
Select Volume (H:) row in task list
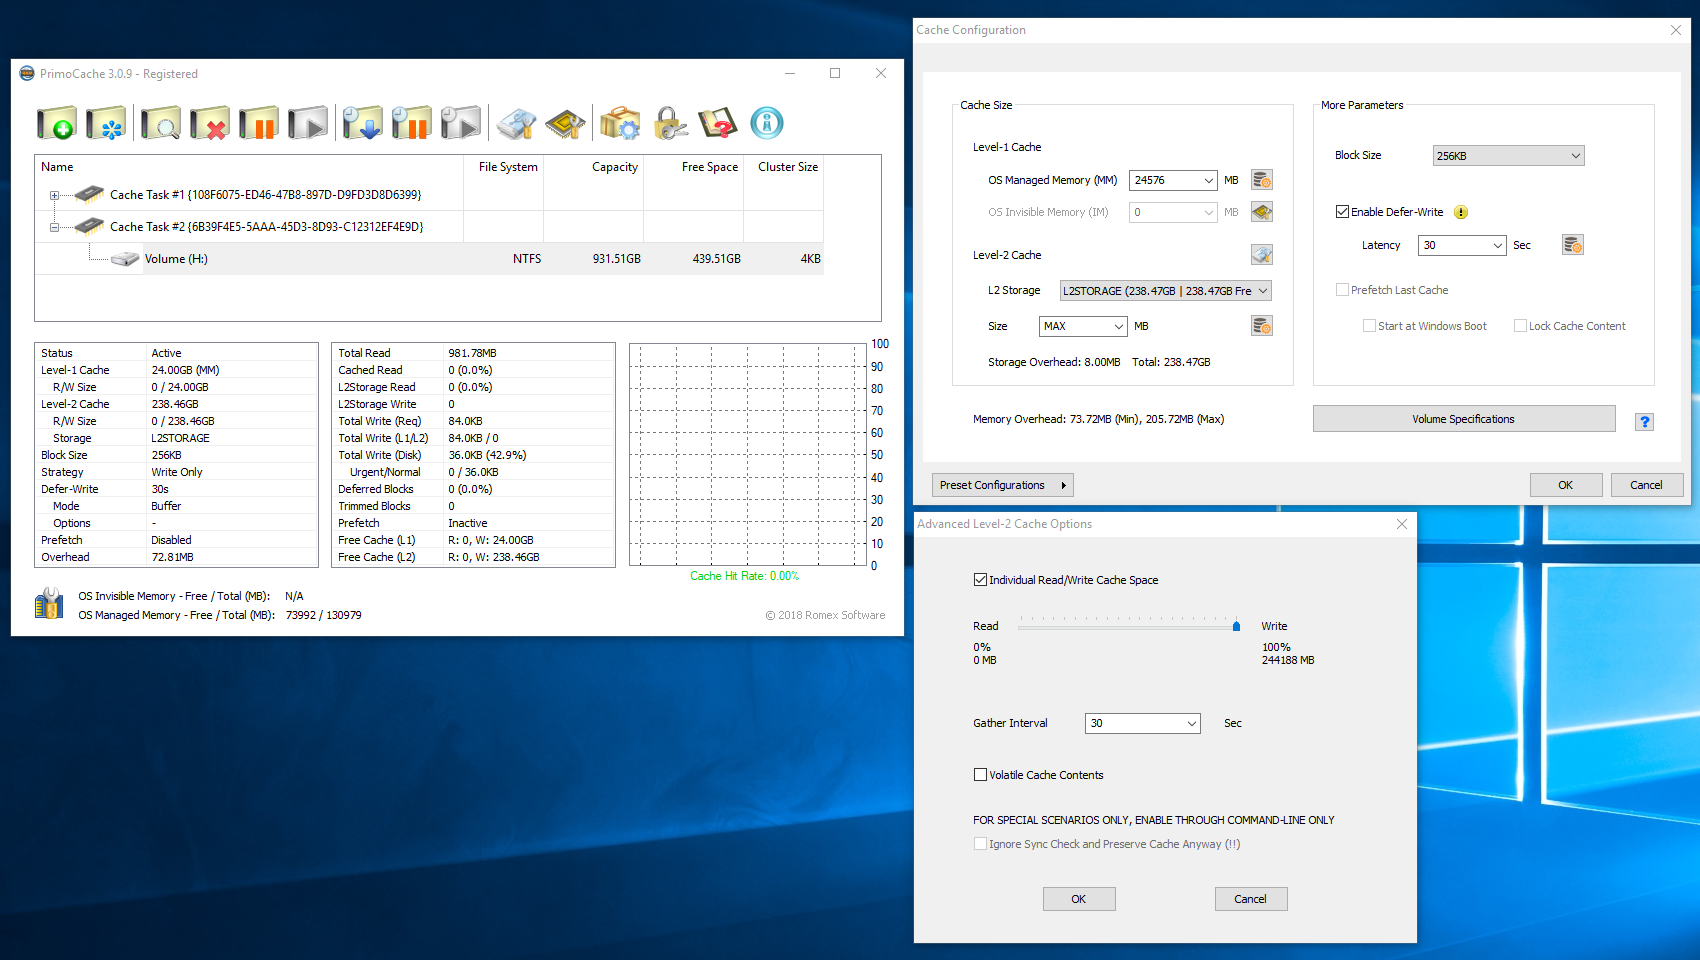tap(429, 259)
